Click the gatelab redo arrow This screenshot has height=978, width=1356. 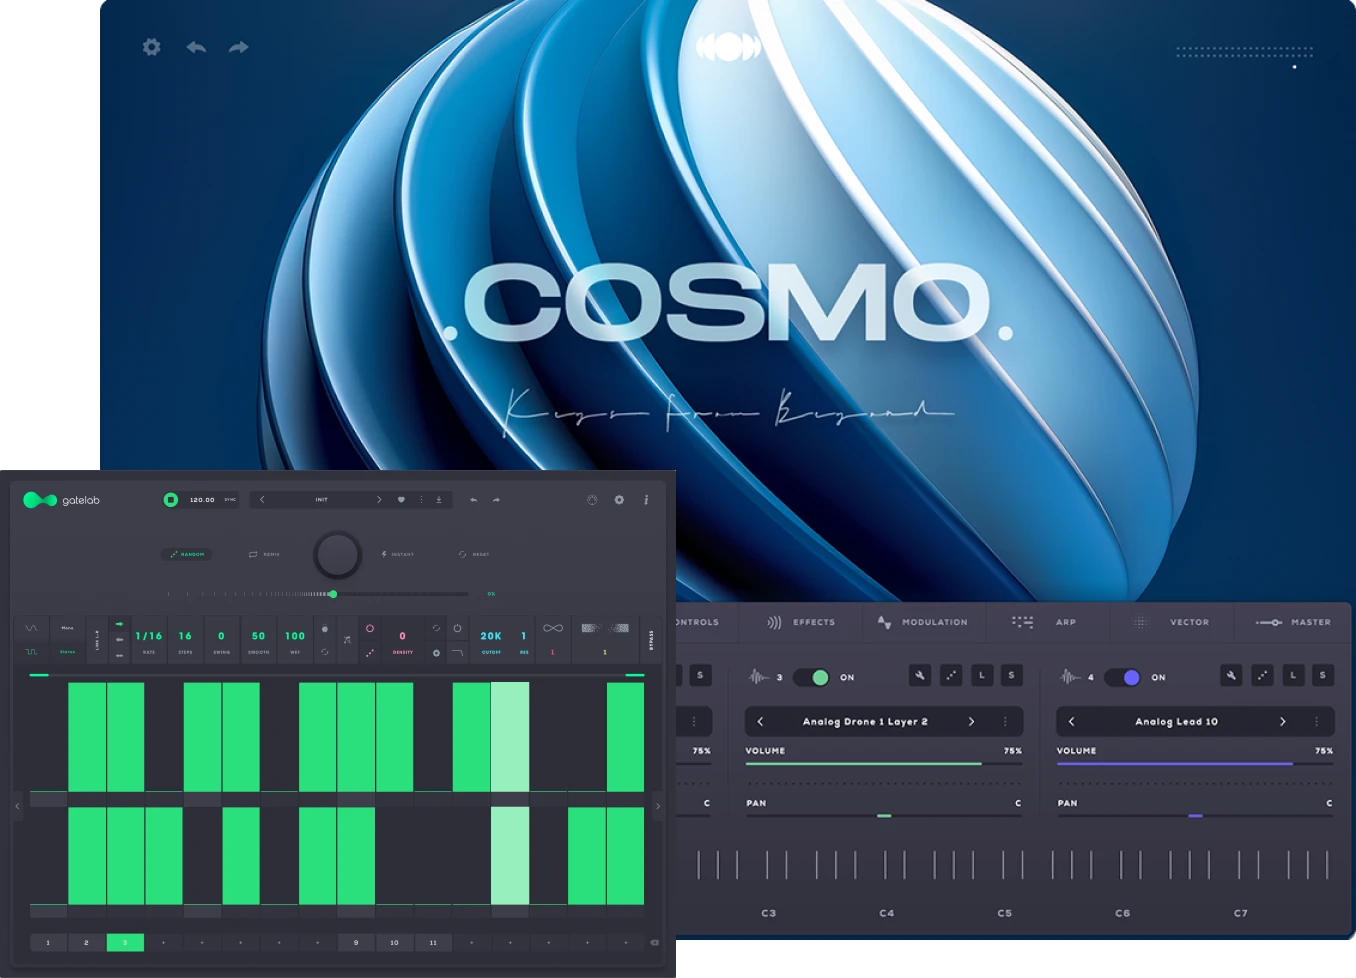tap(496, 500)
